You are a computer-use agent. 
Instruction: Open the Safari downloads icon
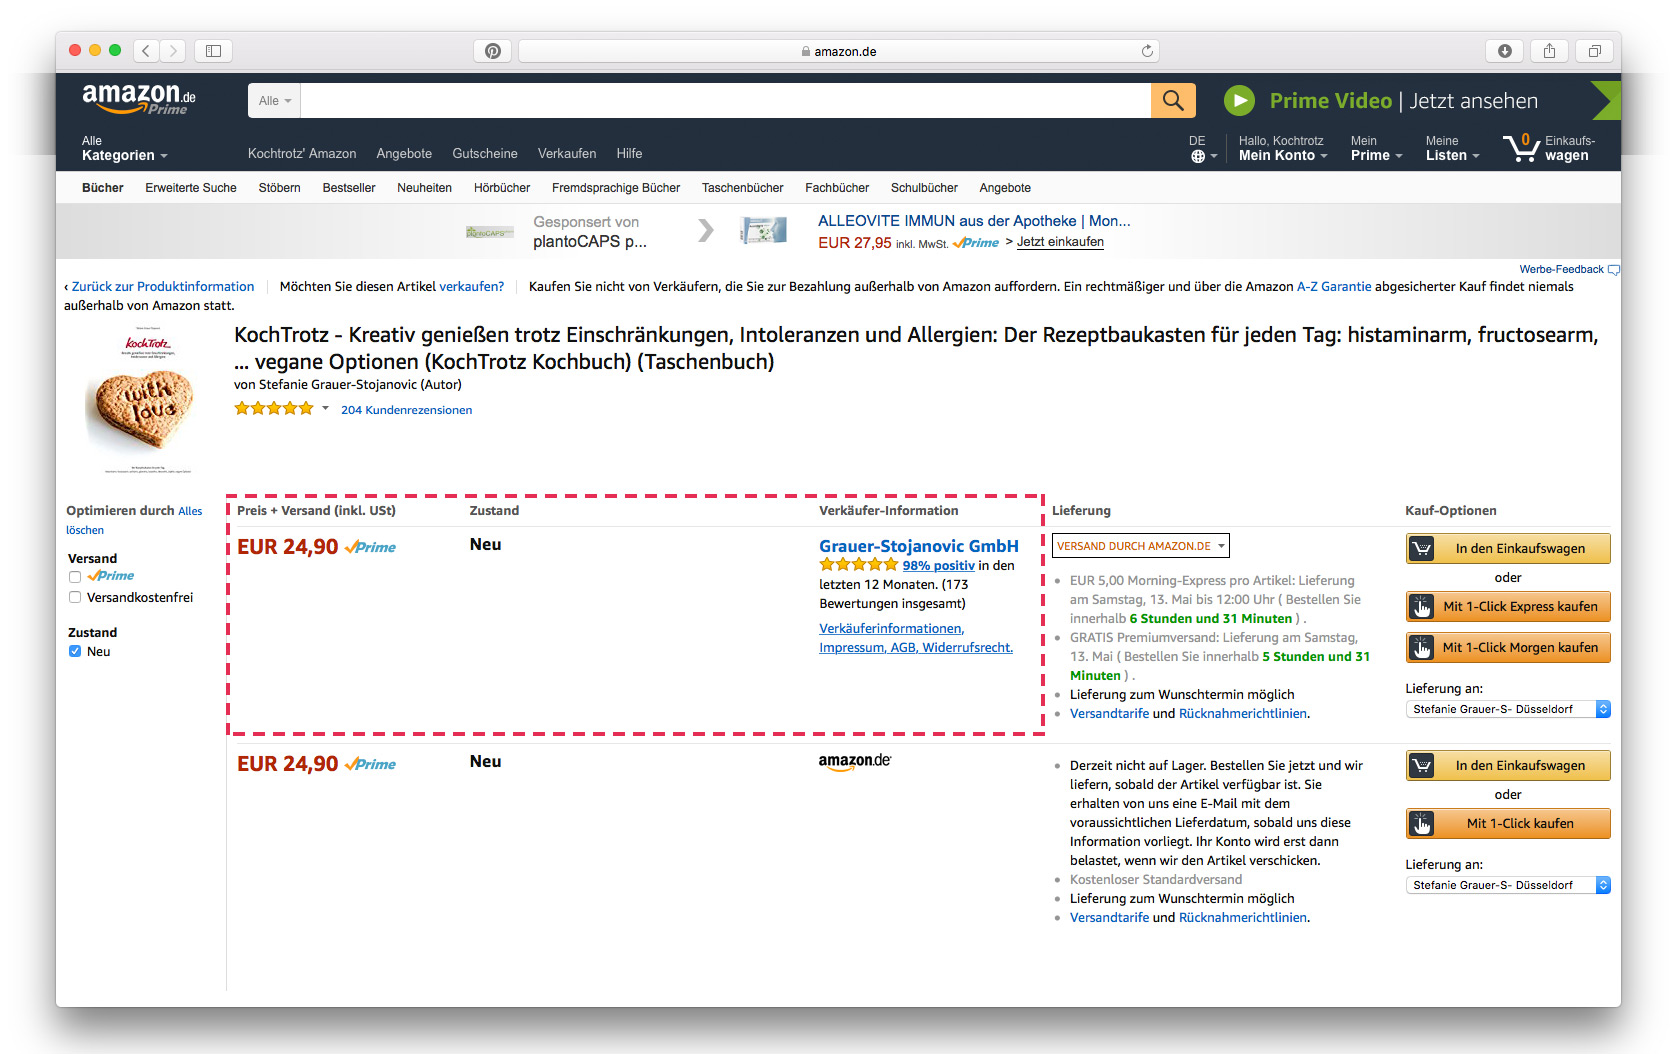pos(1504,51)
